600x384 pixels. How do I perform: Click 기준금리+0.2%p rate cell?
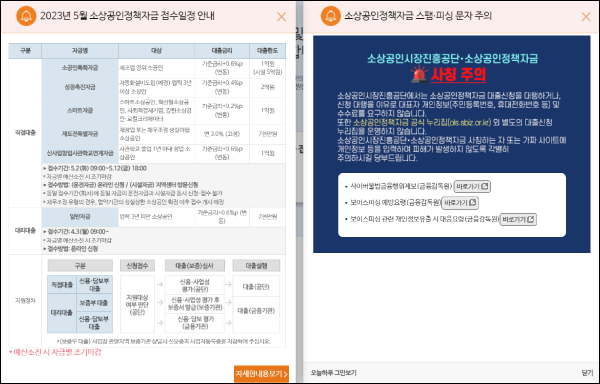tap(222, 111)
